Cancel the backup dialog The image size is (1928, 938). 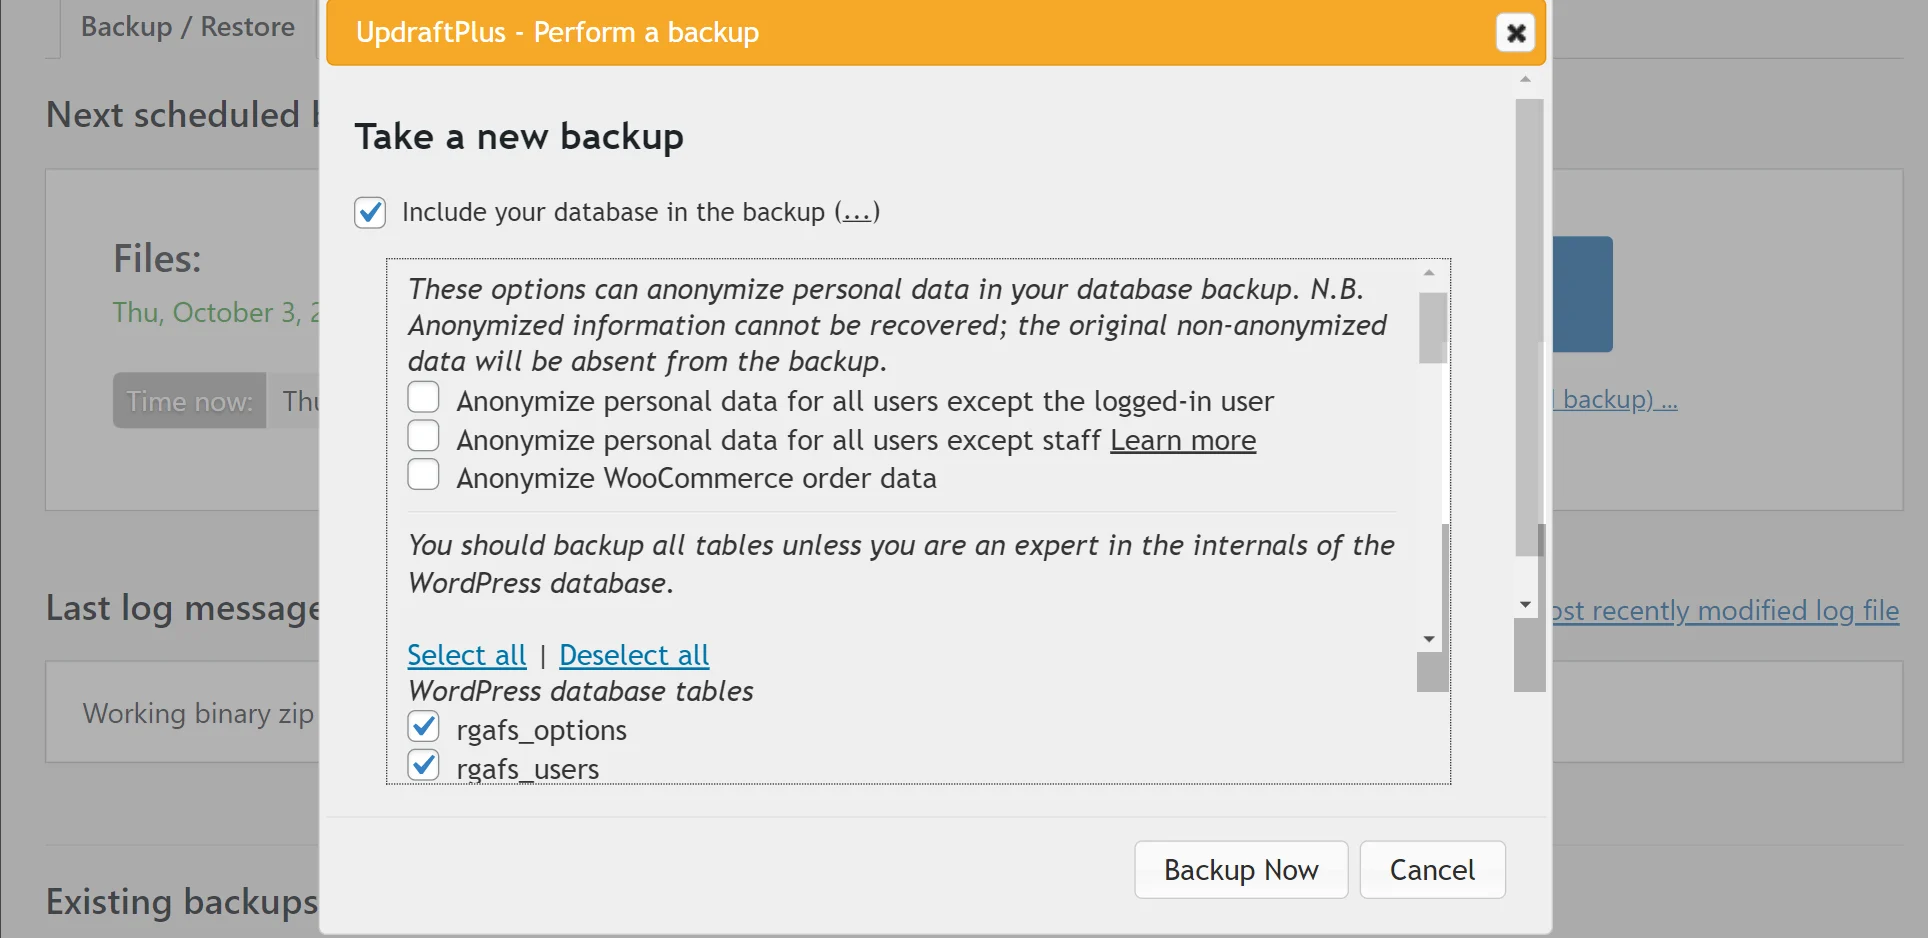(1432, 870)
